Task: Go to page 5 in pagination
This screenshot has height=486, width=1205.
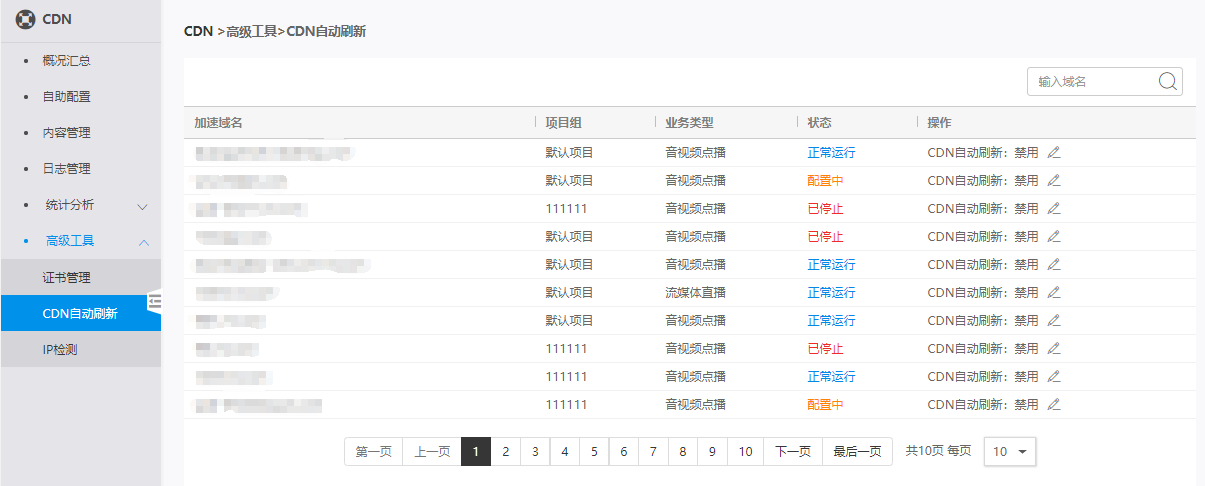Action: [x=594, y=452]
